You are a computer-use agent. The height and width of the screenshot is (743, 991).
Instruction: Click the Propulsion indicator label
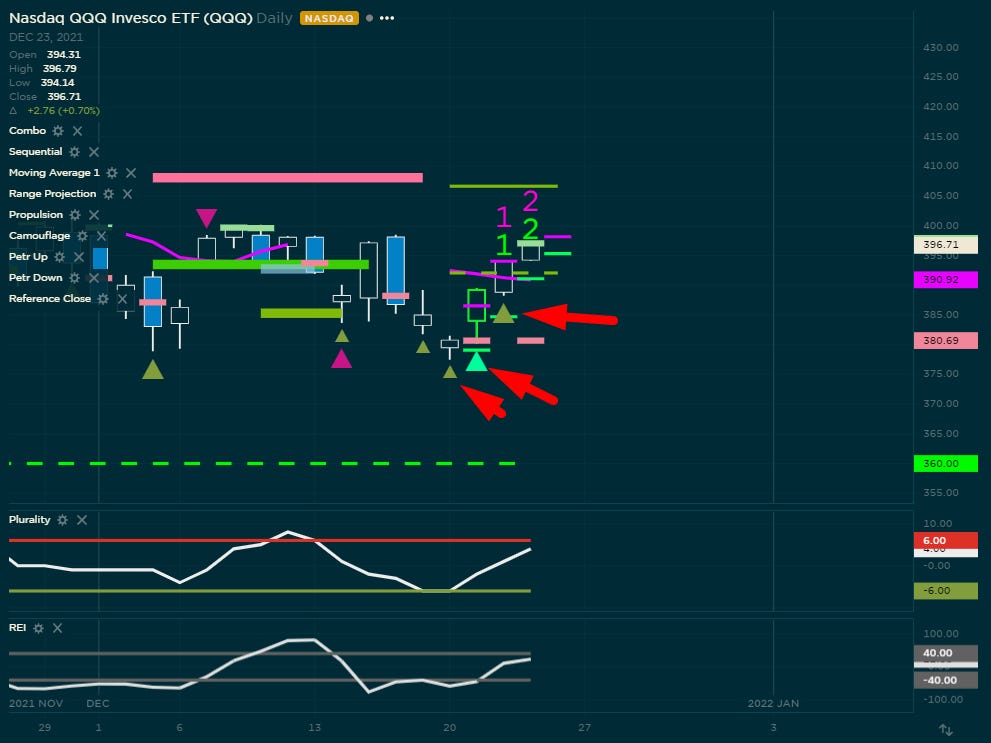coord(36,215)
